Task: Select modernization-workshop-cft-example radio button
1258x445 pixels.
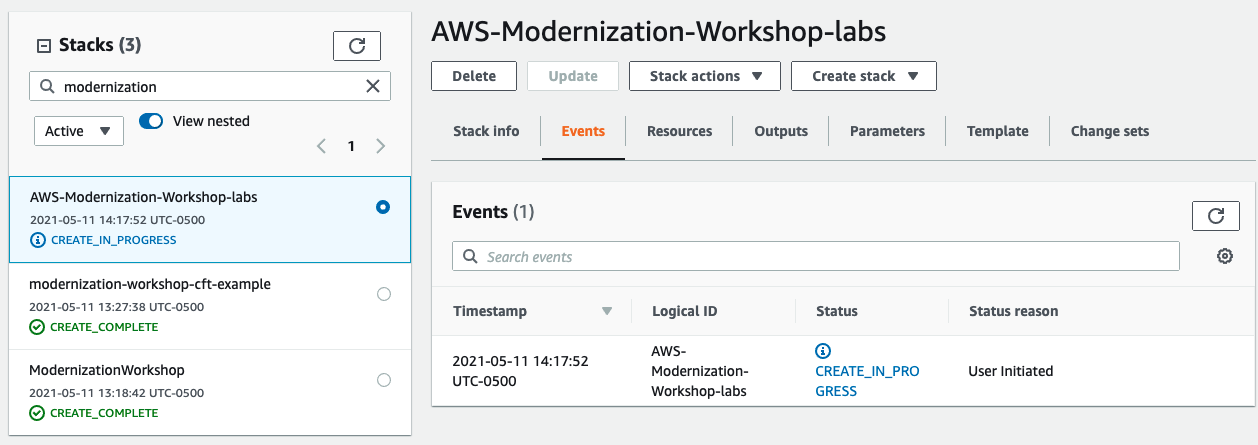Action: [x=384, y=294]
